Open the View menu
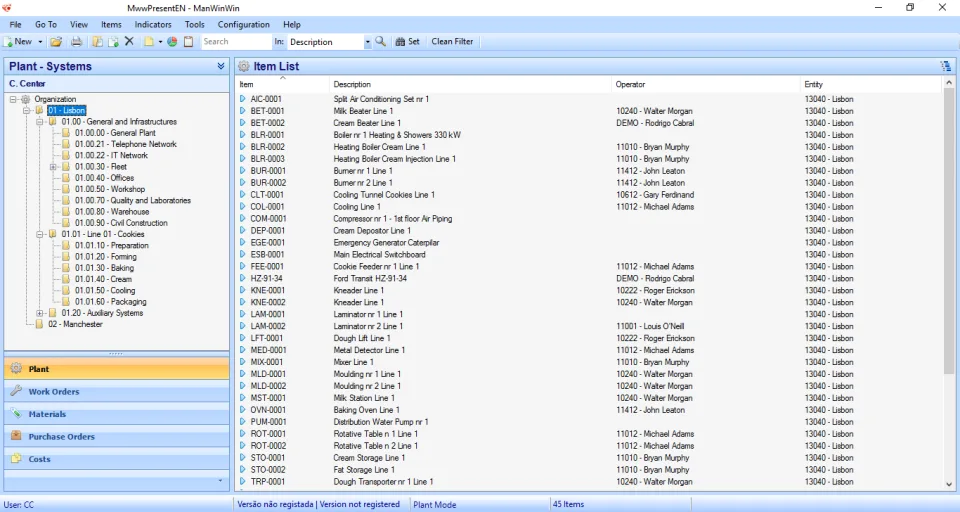Screen dimensions: 960x512 click(78, 24)
